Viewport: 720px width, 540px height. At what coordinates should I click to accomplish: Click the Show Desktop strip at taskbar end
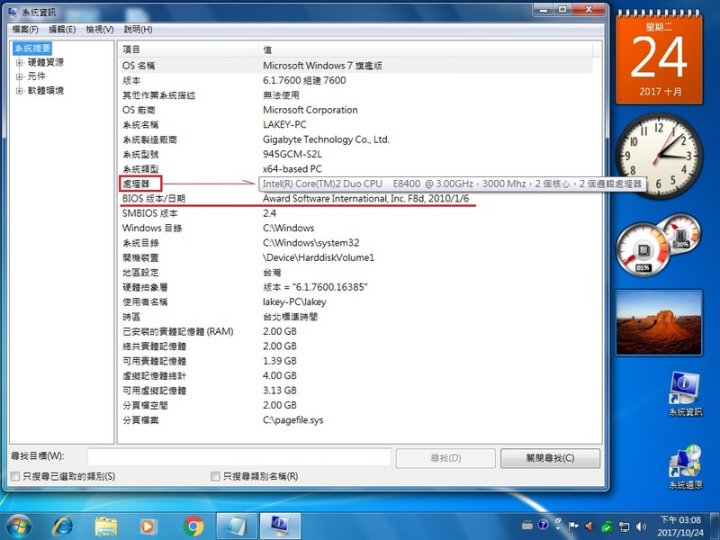pos(714,526)
